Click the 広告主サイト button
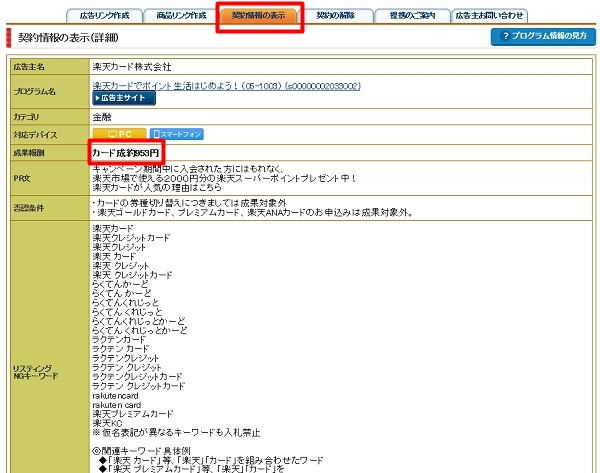The height and width of the screenshot is (473, 600). point(124,98)
